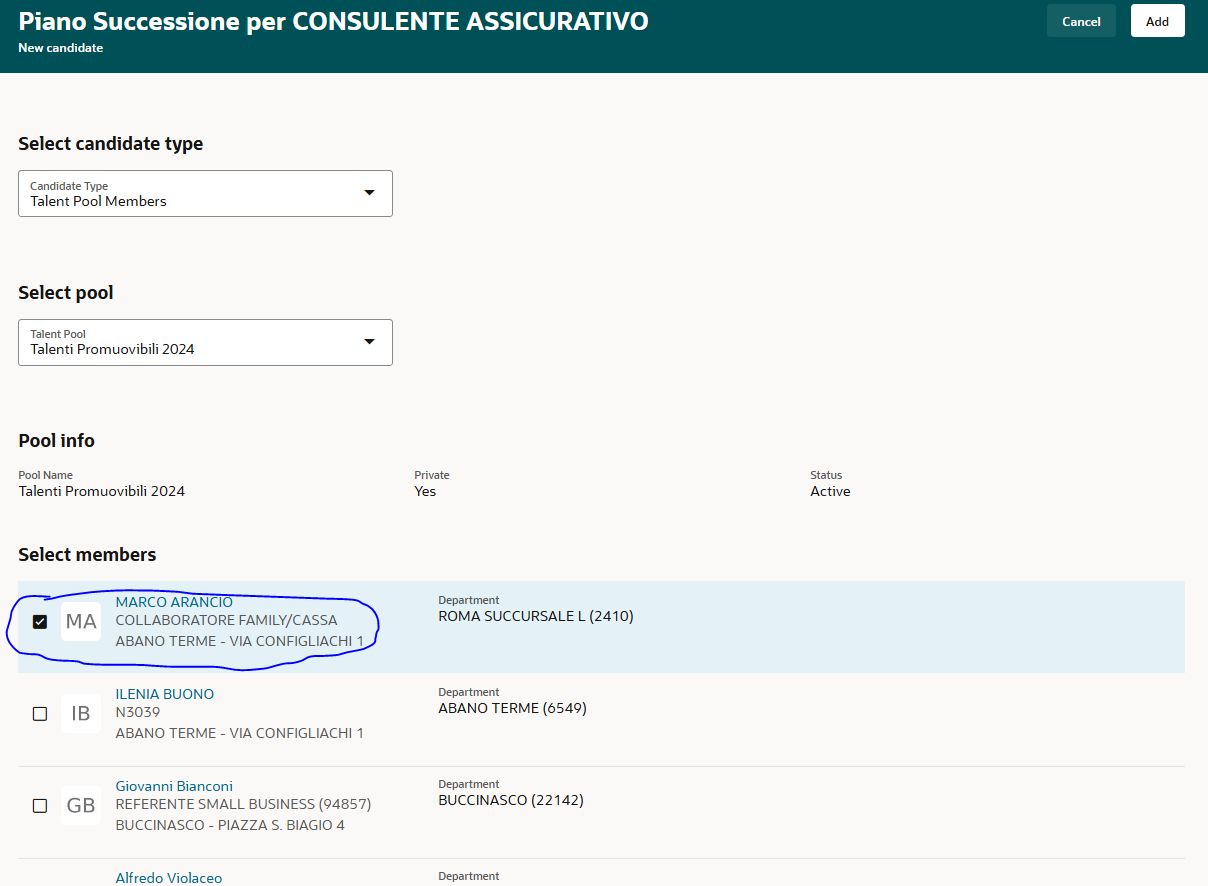The image size is (1208, 886).
Task: Click the Candidate Type dropdown arrow
Action: [369, 193]
